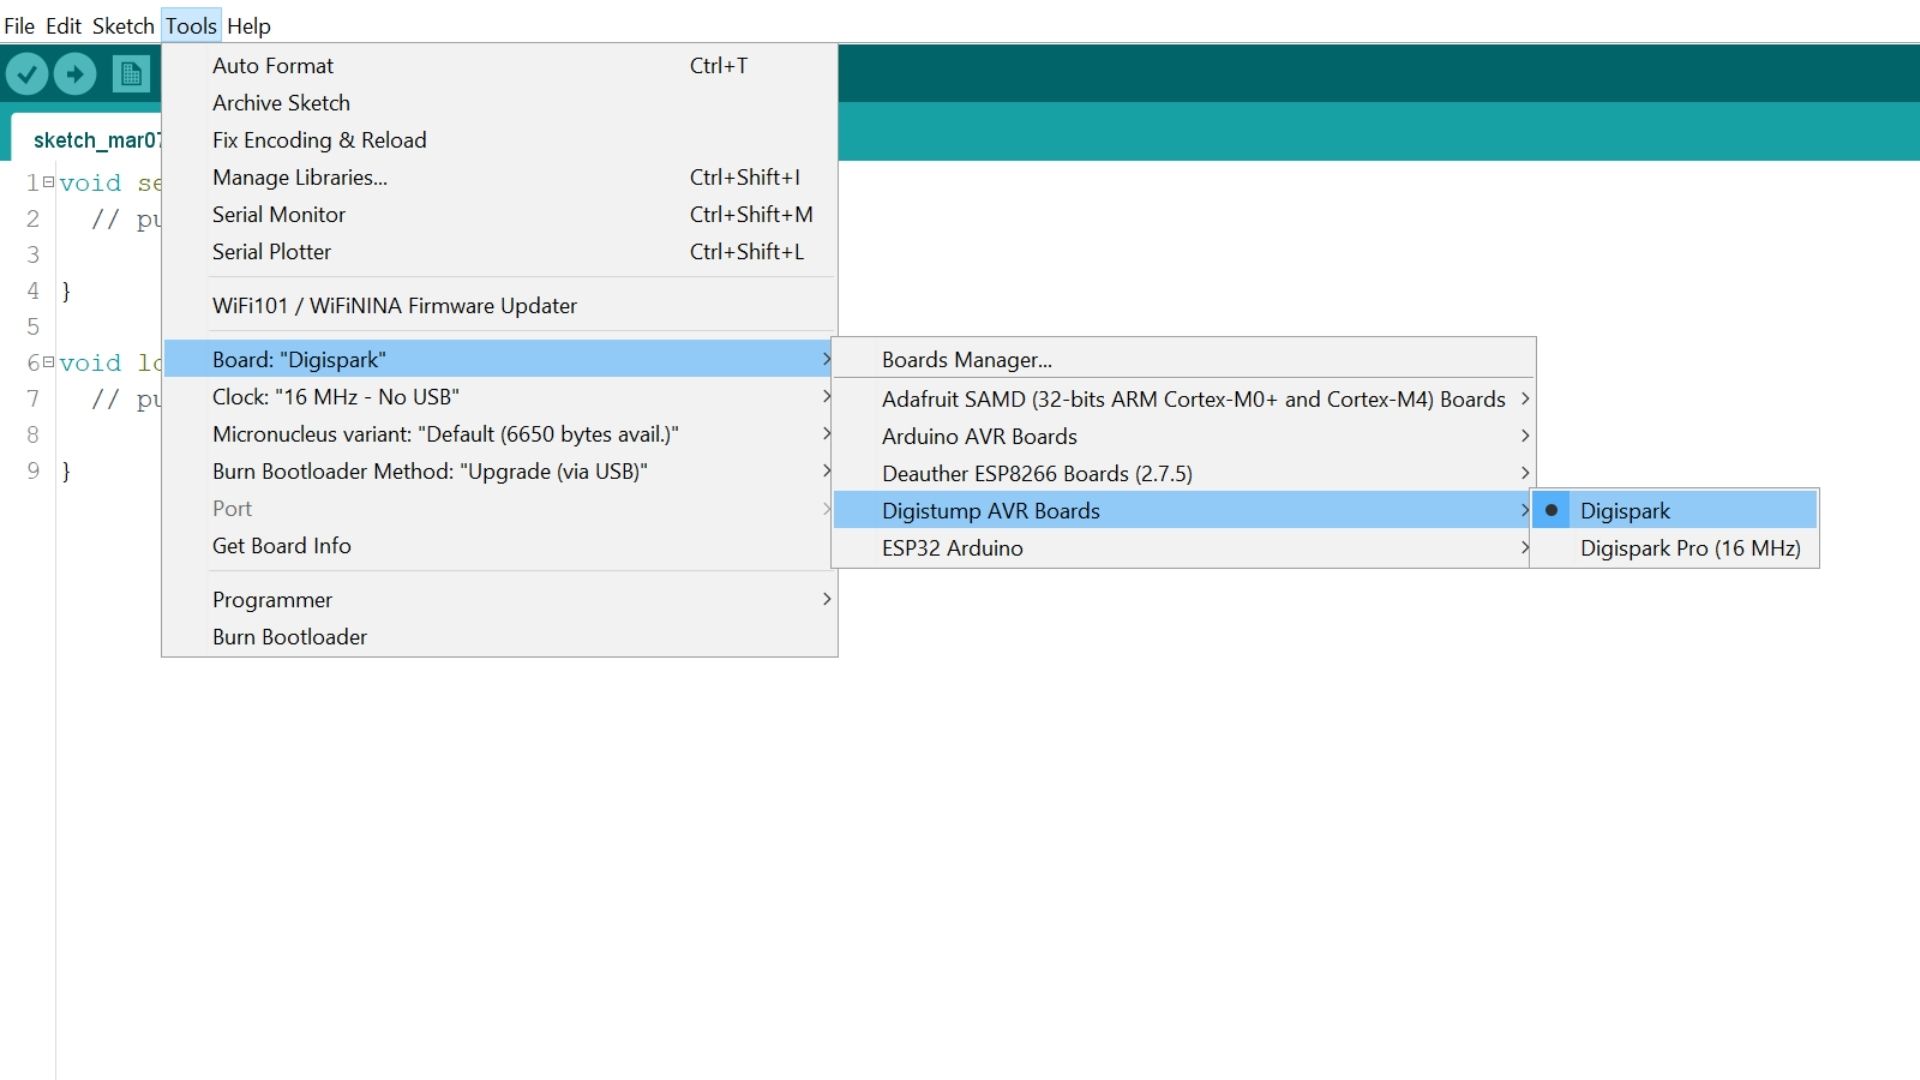
Task: Collapse the void setup fold marker
Action: [x=48, y=182]
